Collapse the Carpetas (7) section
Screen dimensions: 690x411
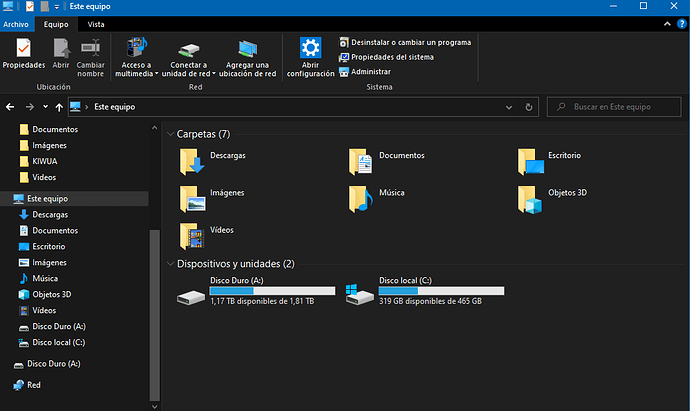coord(170,133)
